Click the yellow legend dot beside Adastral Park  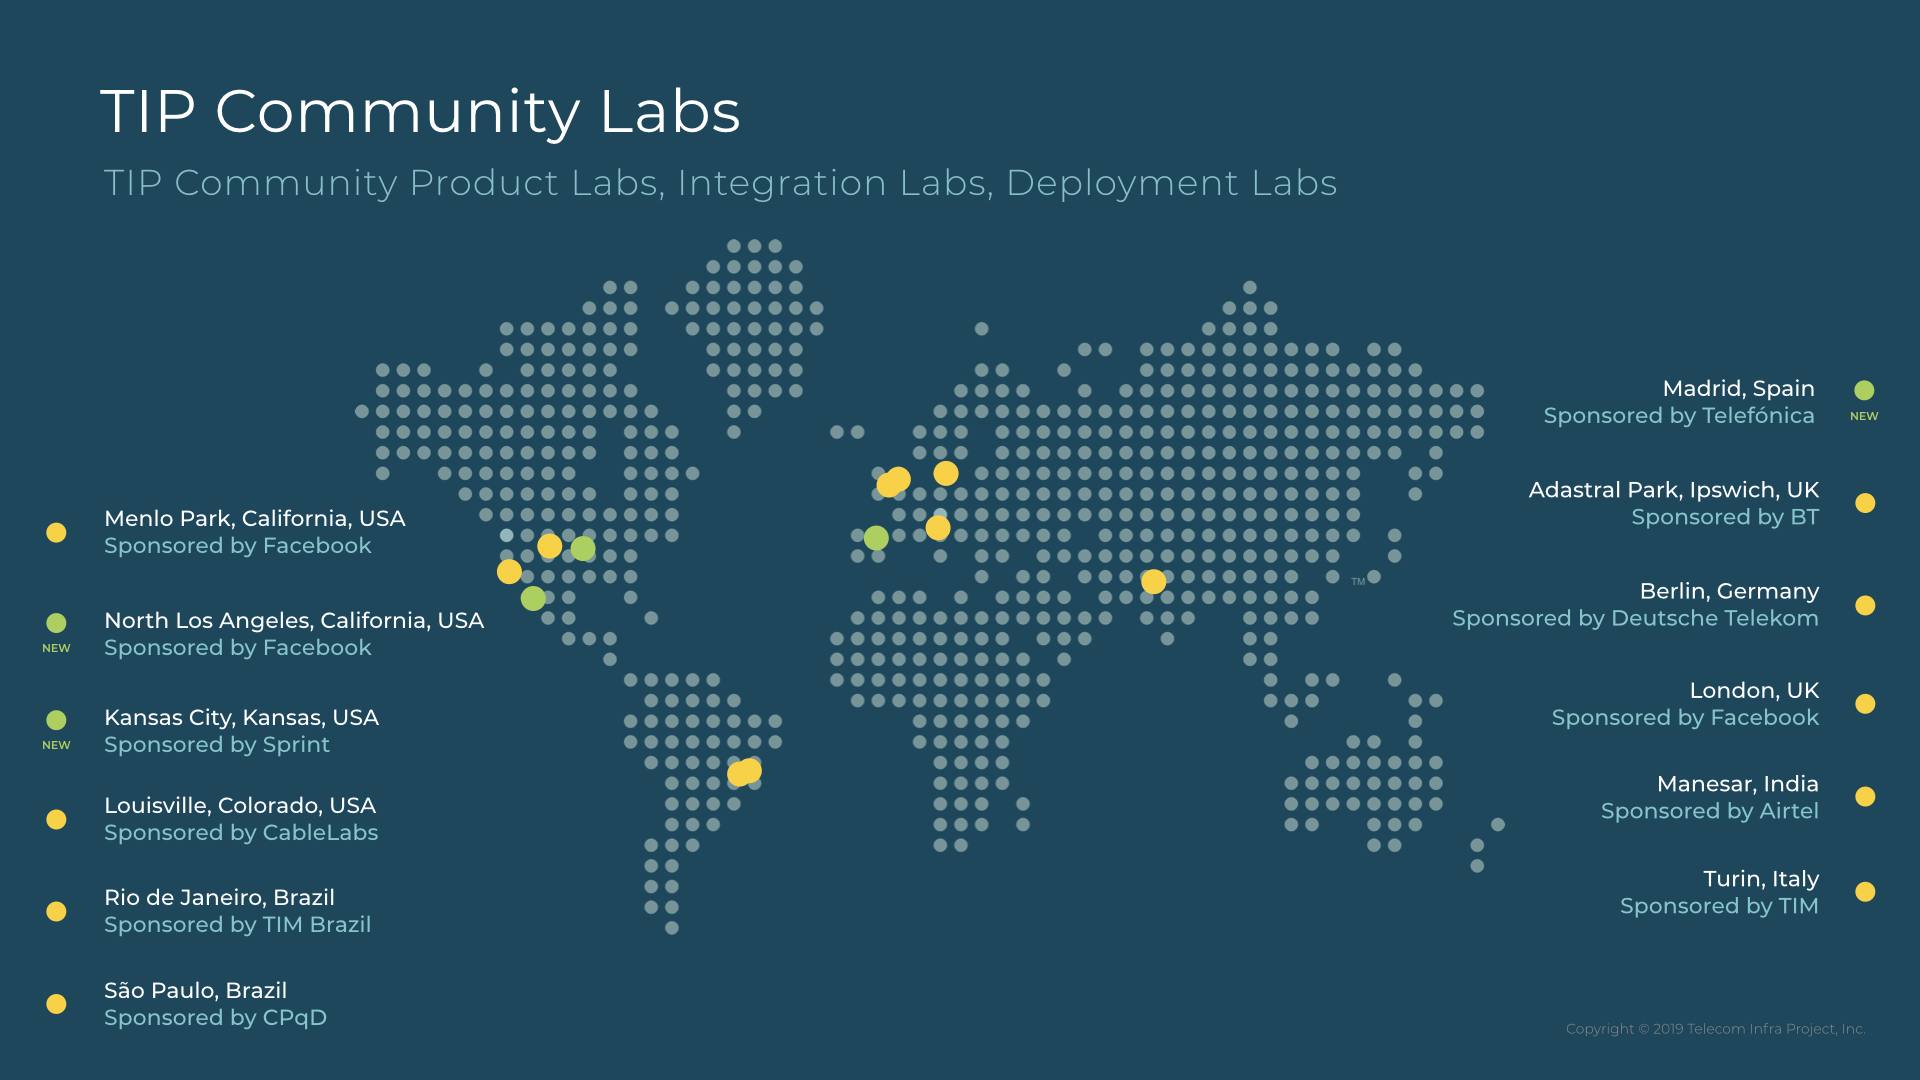click(1865, 503)
